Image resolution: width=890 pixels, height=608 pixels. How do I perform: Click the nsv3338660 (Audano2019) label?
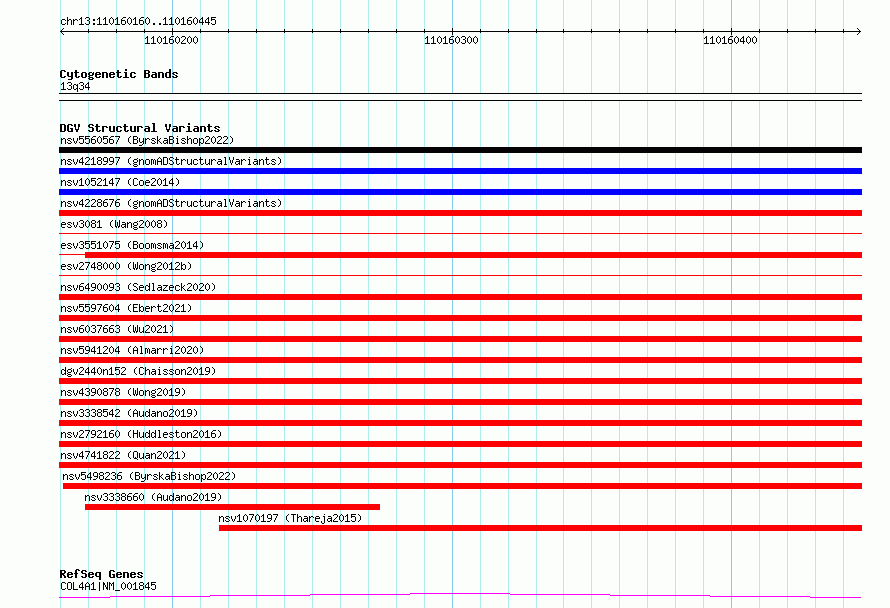[x=153, y=497]
